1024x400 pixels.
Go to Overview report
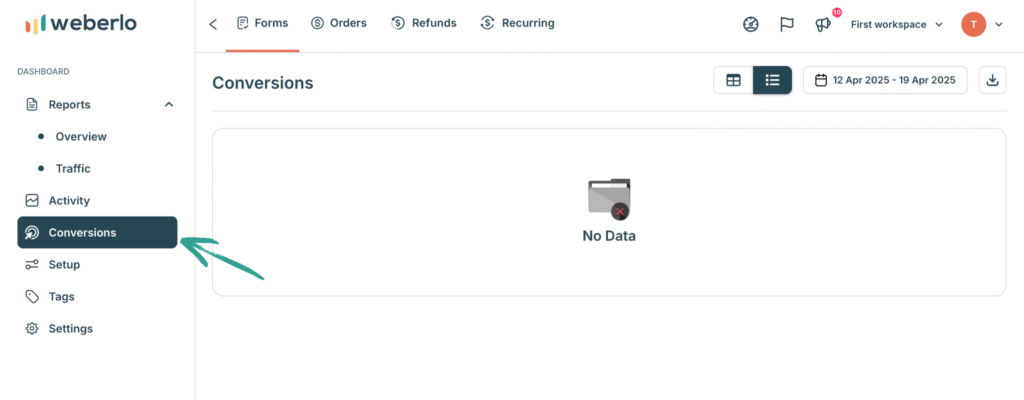tap(81, 137)
